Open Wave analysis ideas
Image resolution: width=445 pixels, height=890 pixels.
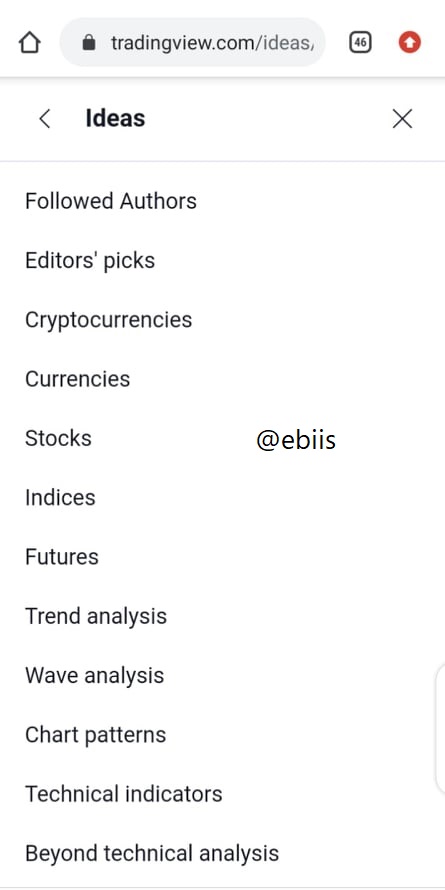point(94,675)
